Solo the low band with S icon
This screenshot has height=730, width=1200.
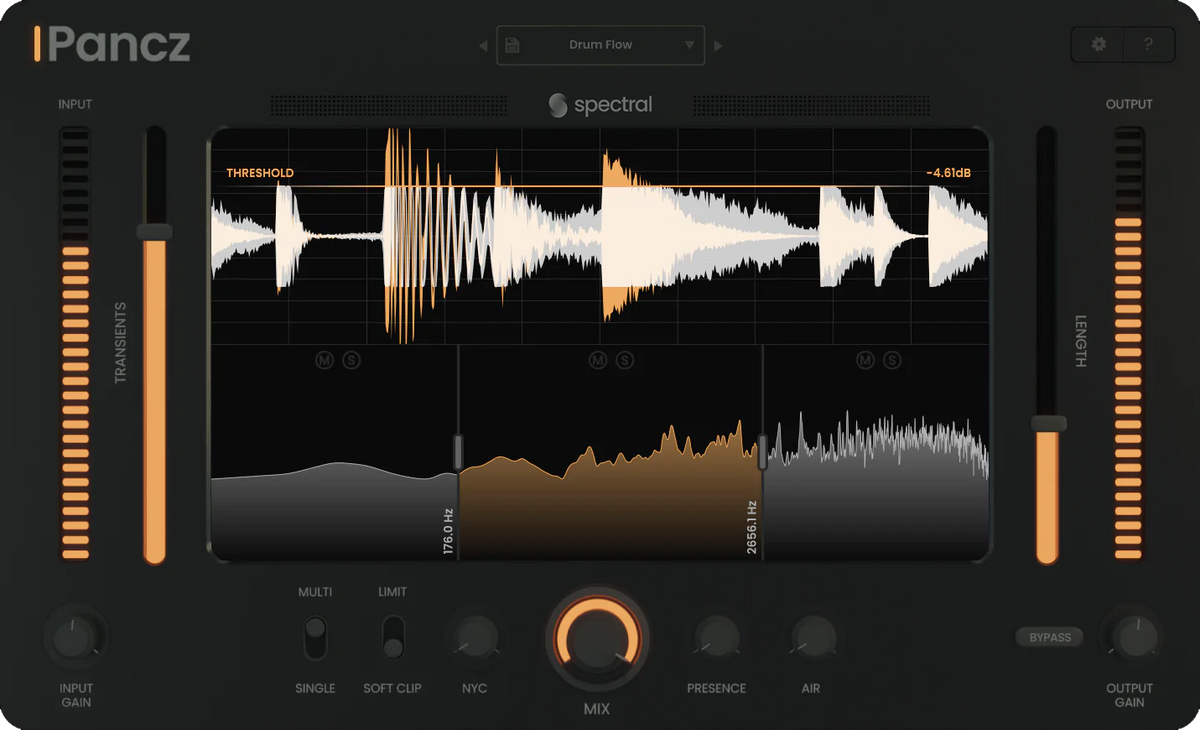[x=351, y=360]
